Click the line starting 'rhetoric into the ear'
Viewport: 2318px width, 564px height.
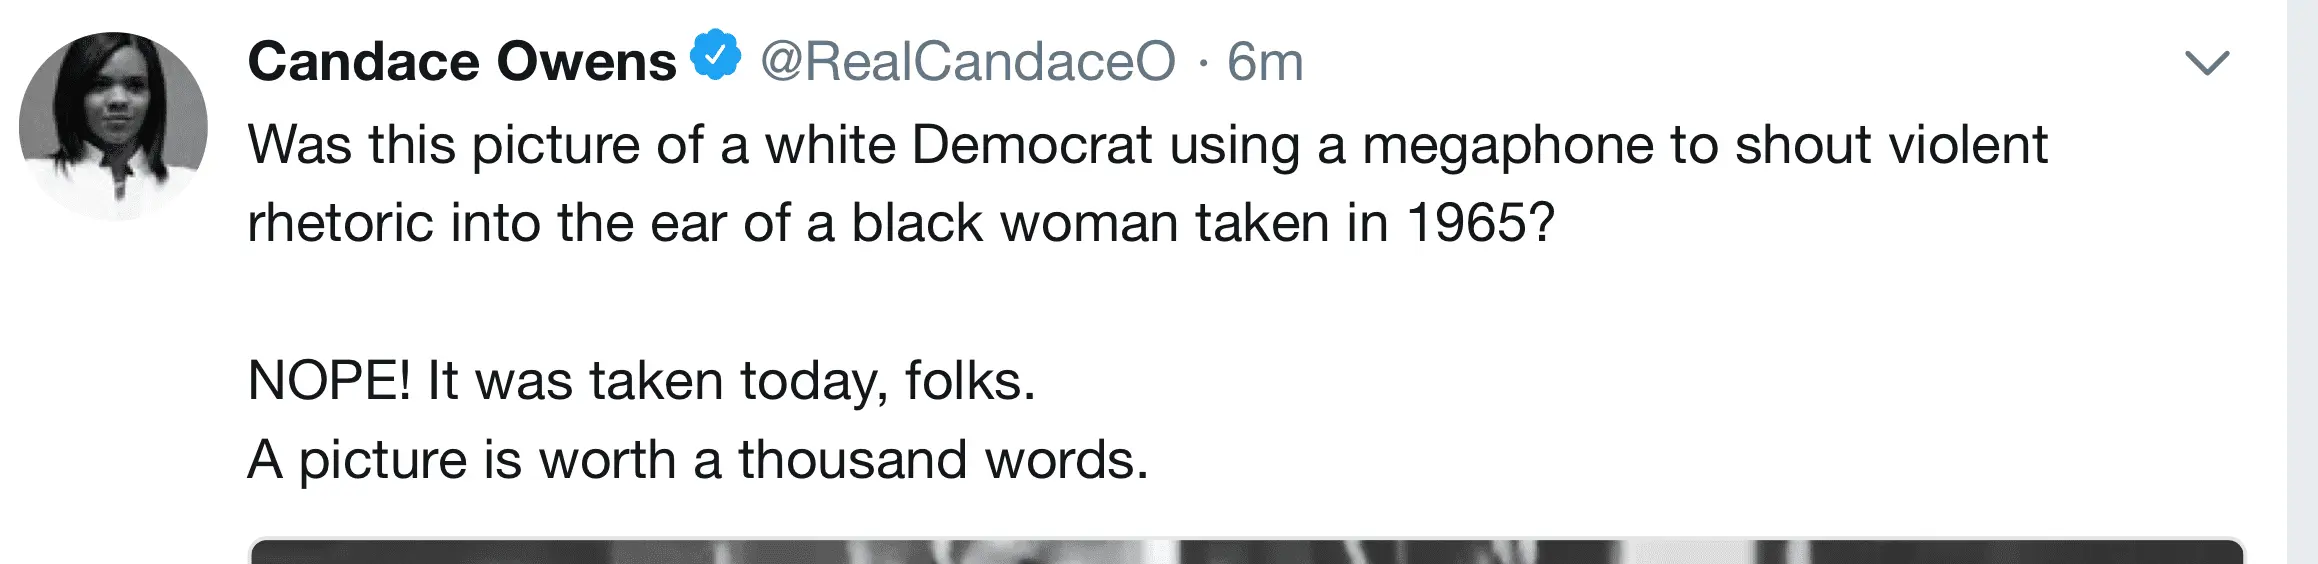tap(901, 223)
